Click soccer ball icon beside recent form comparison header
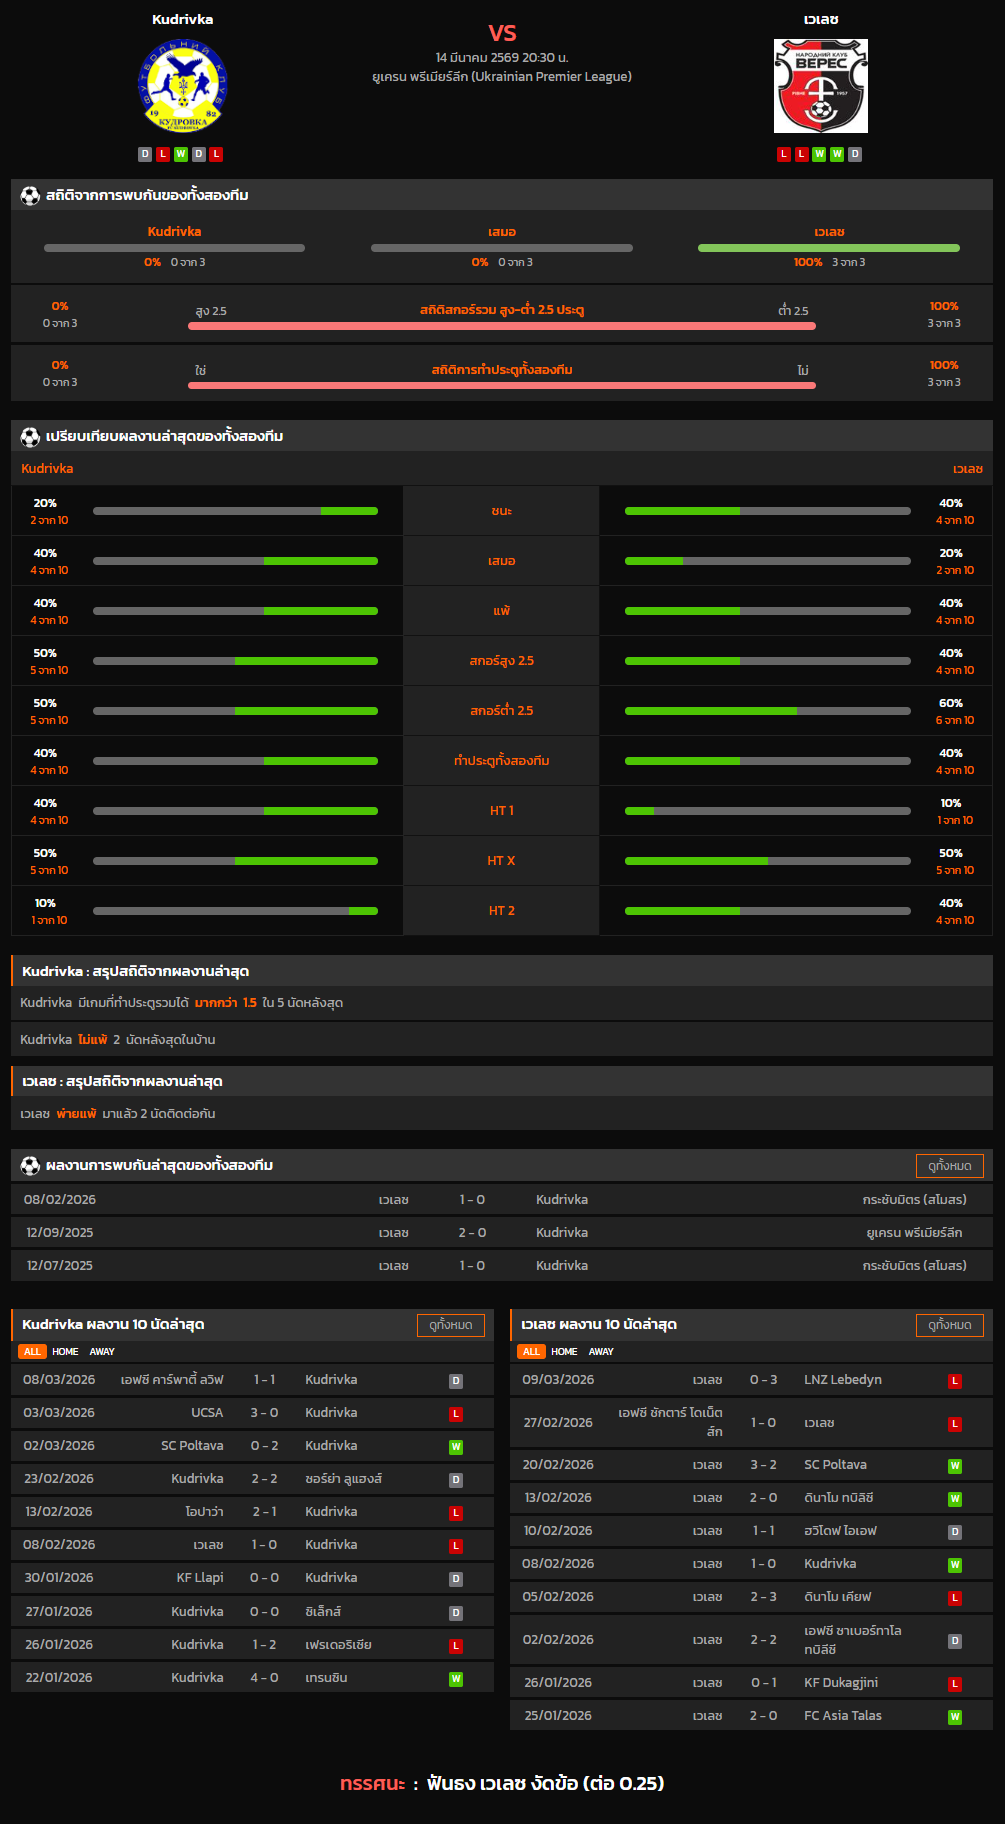 (x=30, y=437)
